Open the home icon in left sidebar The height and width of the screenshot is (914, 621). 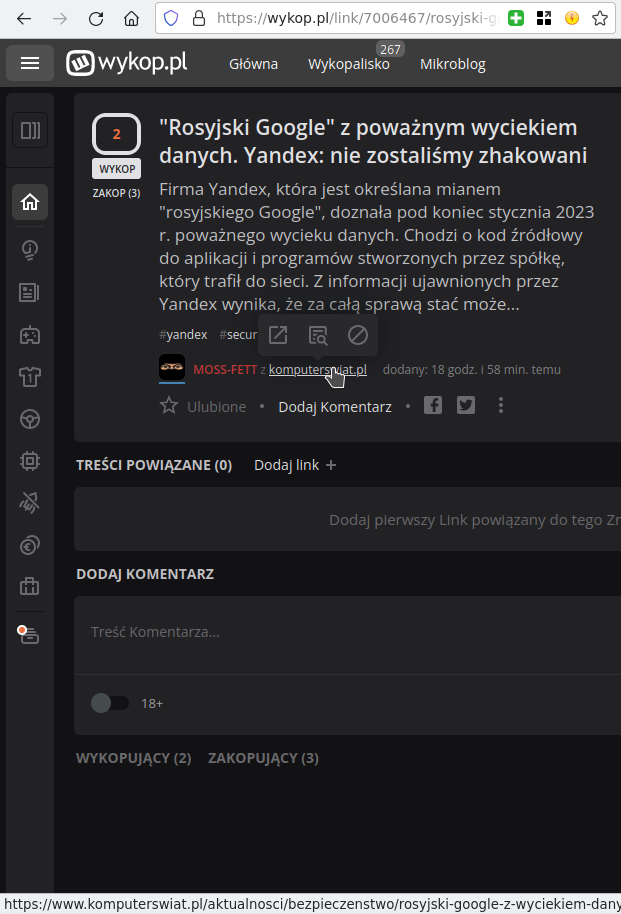tap(30, 202)
